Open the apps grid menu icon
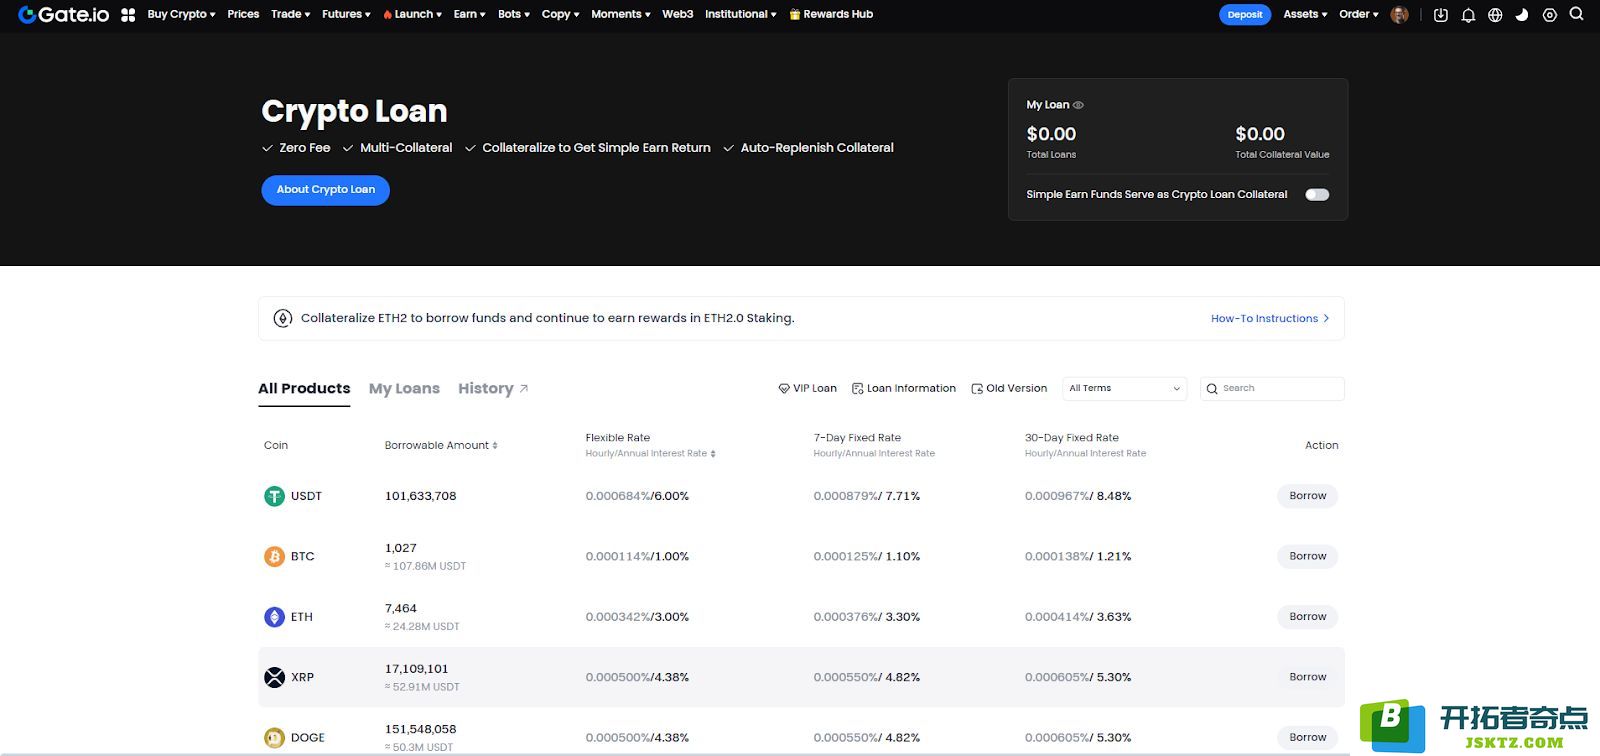 coord(128,15)
